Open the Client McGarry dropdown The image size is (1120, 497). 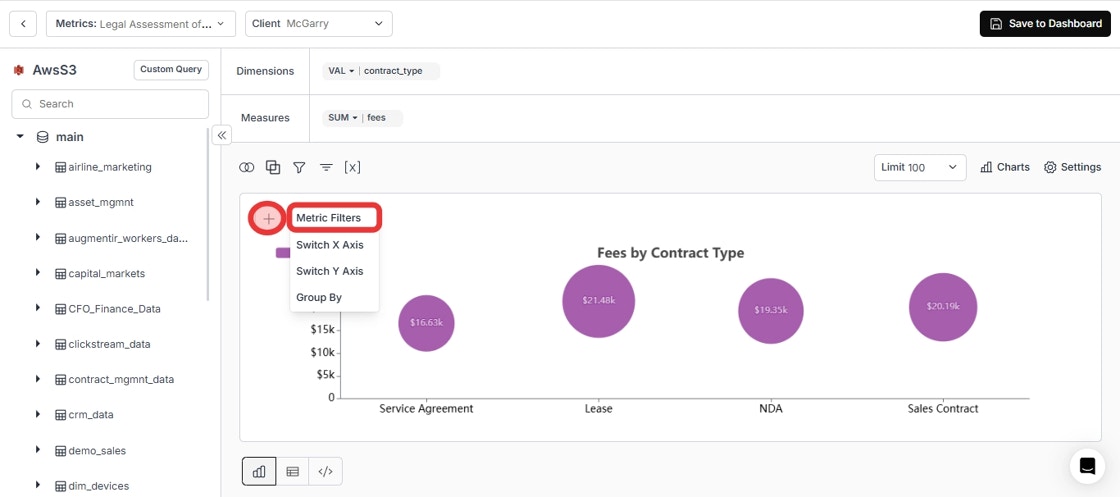click(x=319, y=24)
